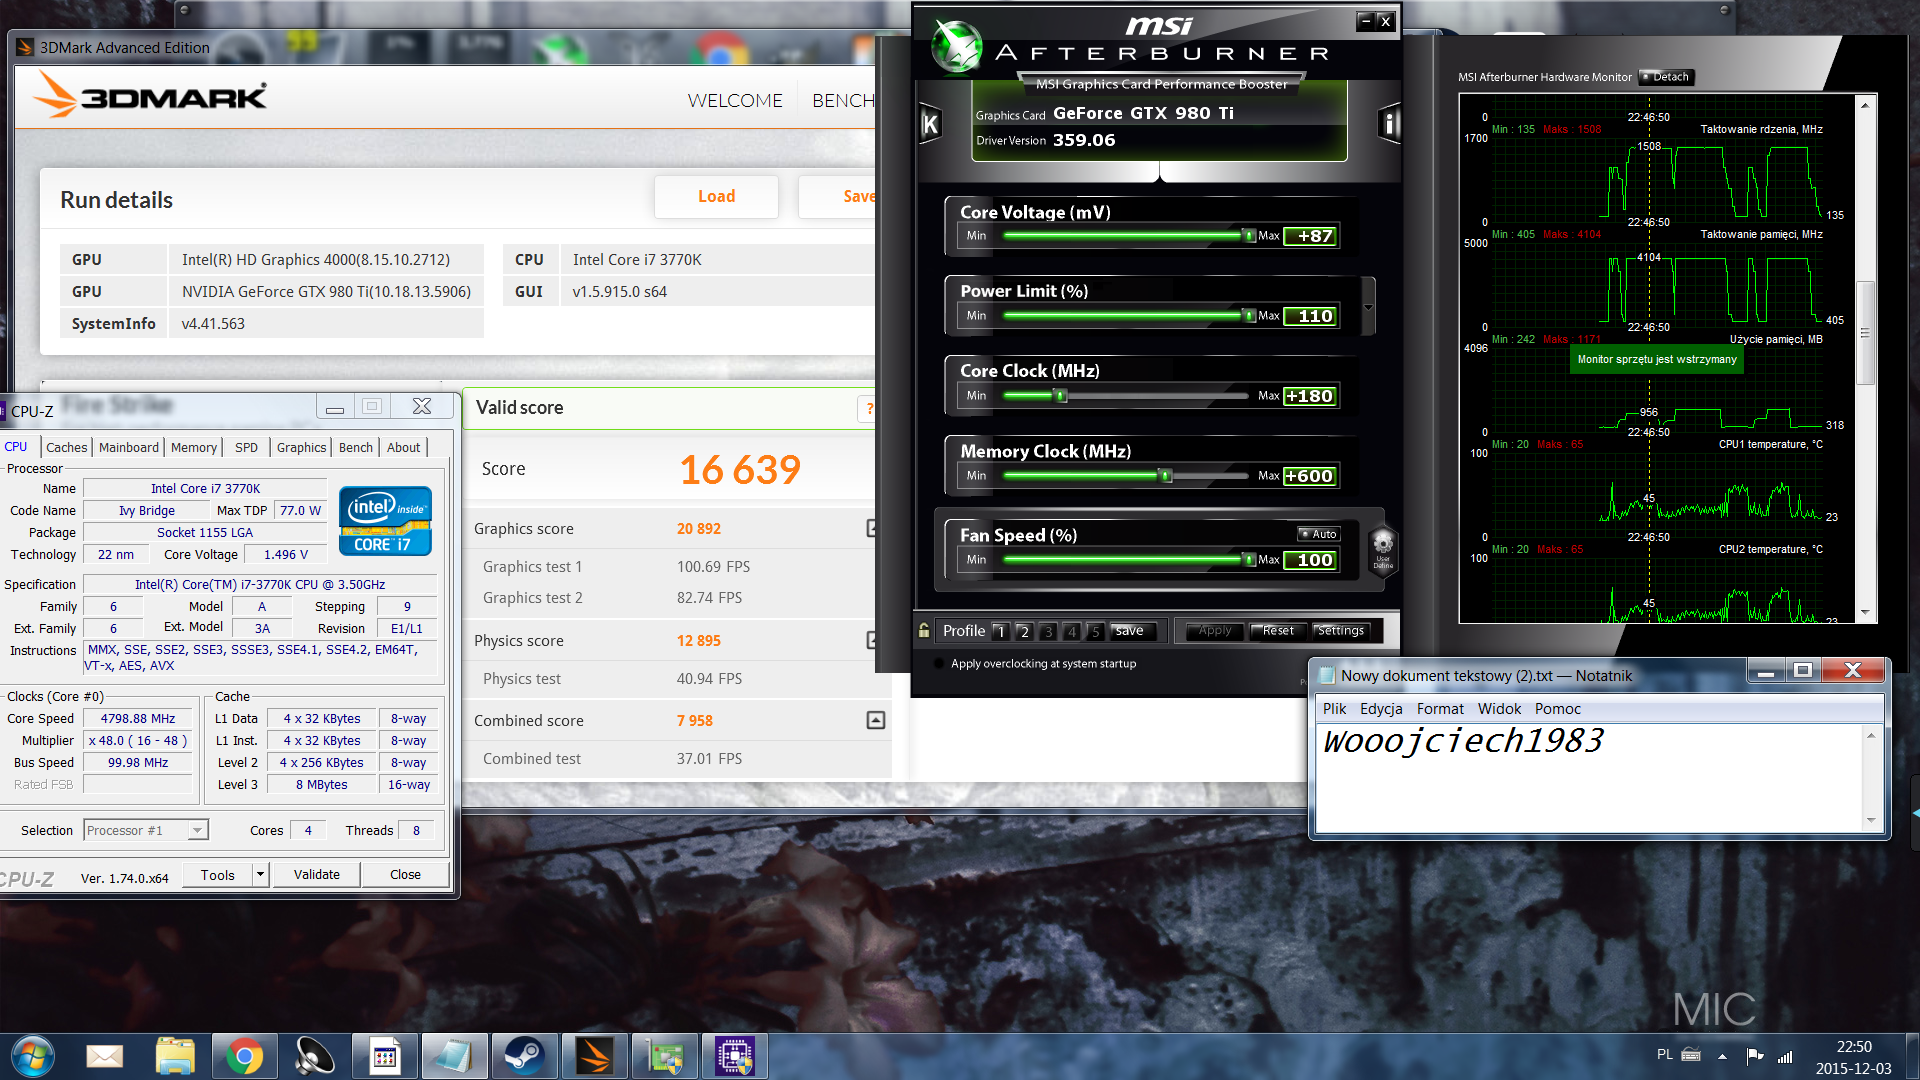
Task: Open Notepad's Edycja menu
Action: click(1381, 708)
